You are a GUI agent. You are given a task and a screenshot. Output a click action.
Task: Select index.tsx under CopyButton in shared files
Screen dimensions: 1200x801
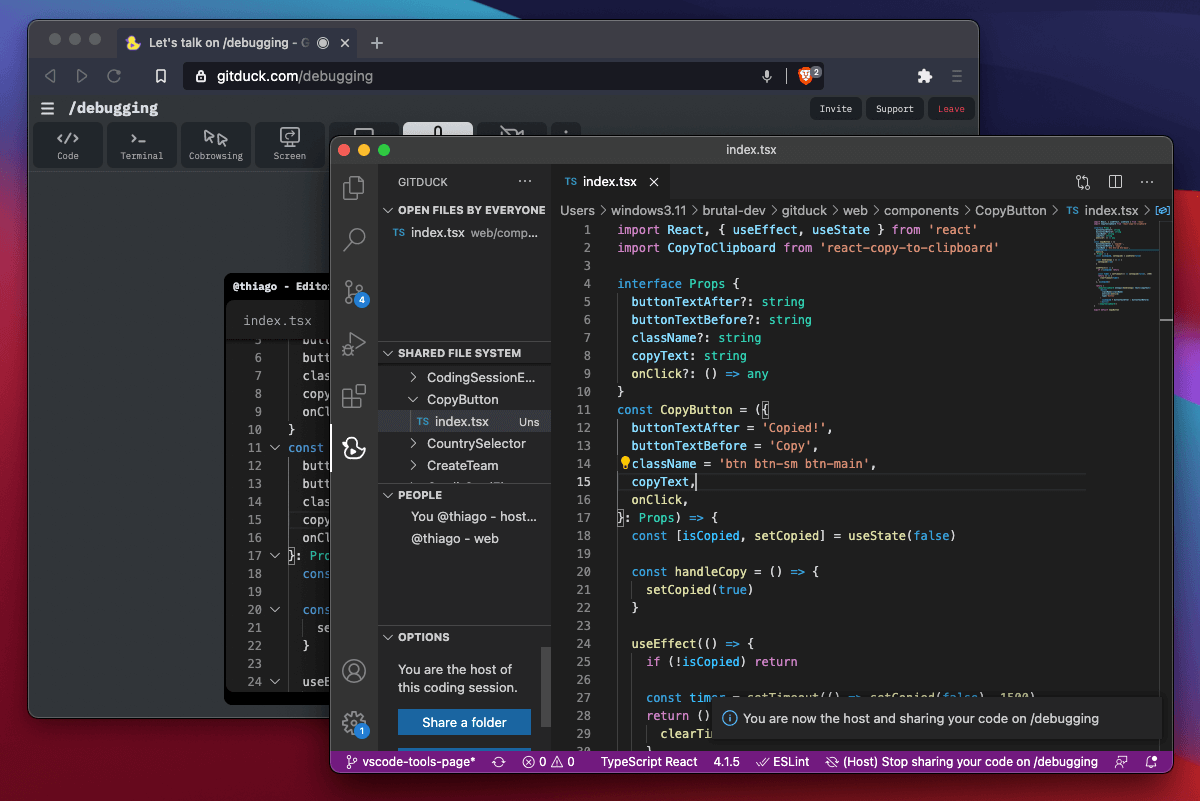tap(465, 422)
